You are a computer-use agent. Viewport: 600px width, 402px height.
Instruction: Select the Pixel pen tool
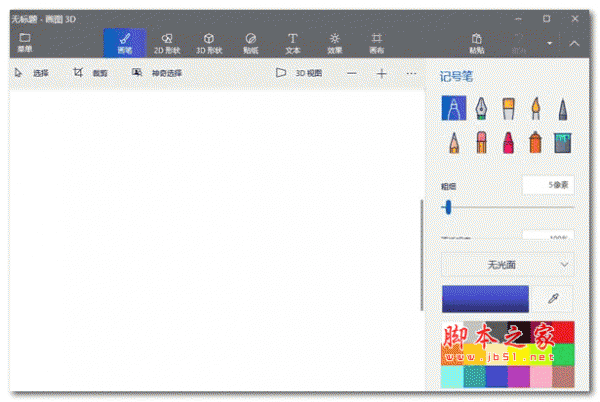point(562,109)
